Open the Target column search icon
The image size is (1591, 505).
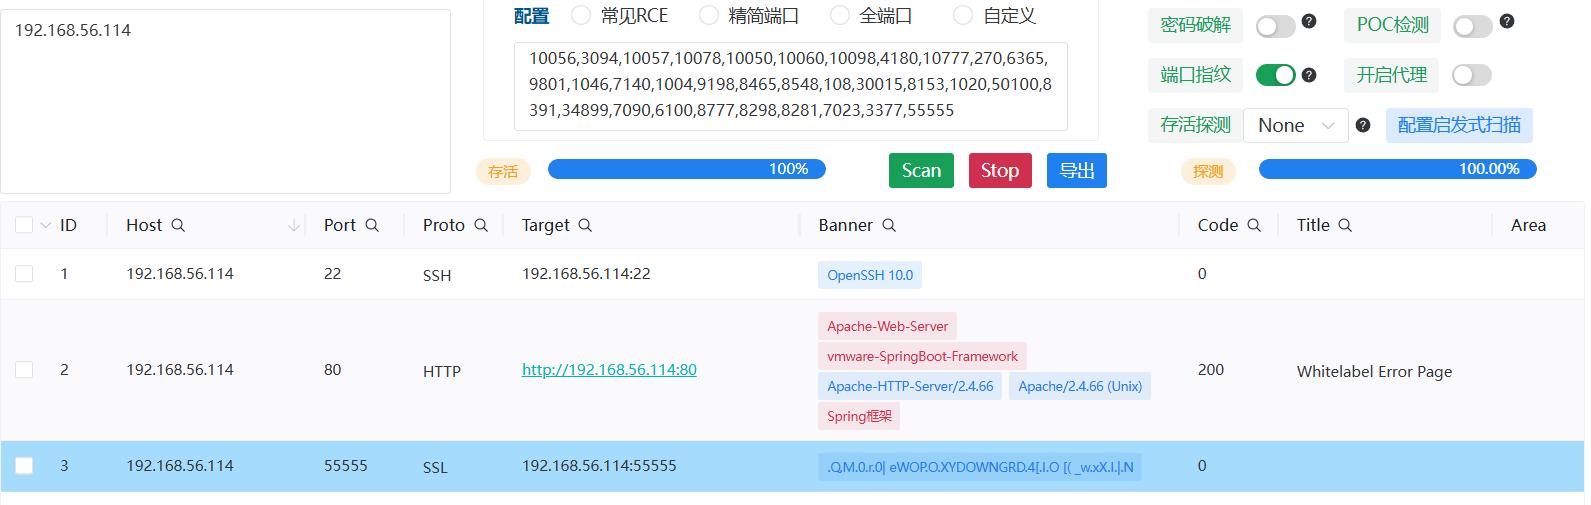click(585, 226)
